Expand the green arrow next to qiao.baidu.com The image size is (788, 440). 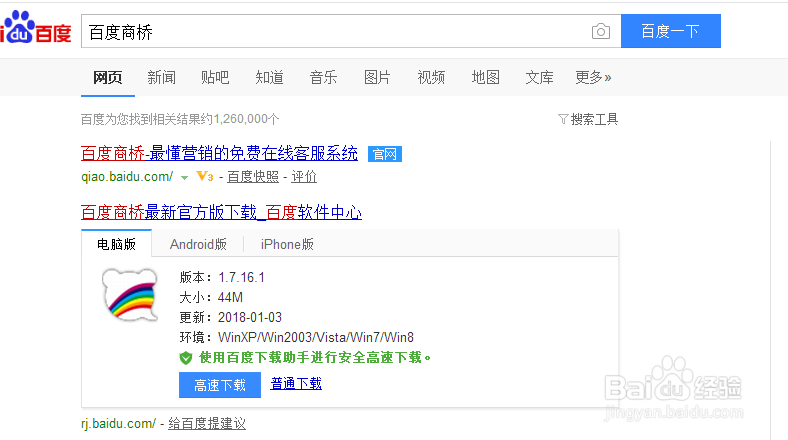click(x=184, y=177)
